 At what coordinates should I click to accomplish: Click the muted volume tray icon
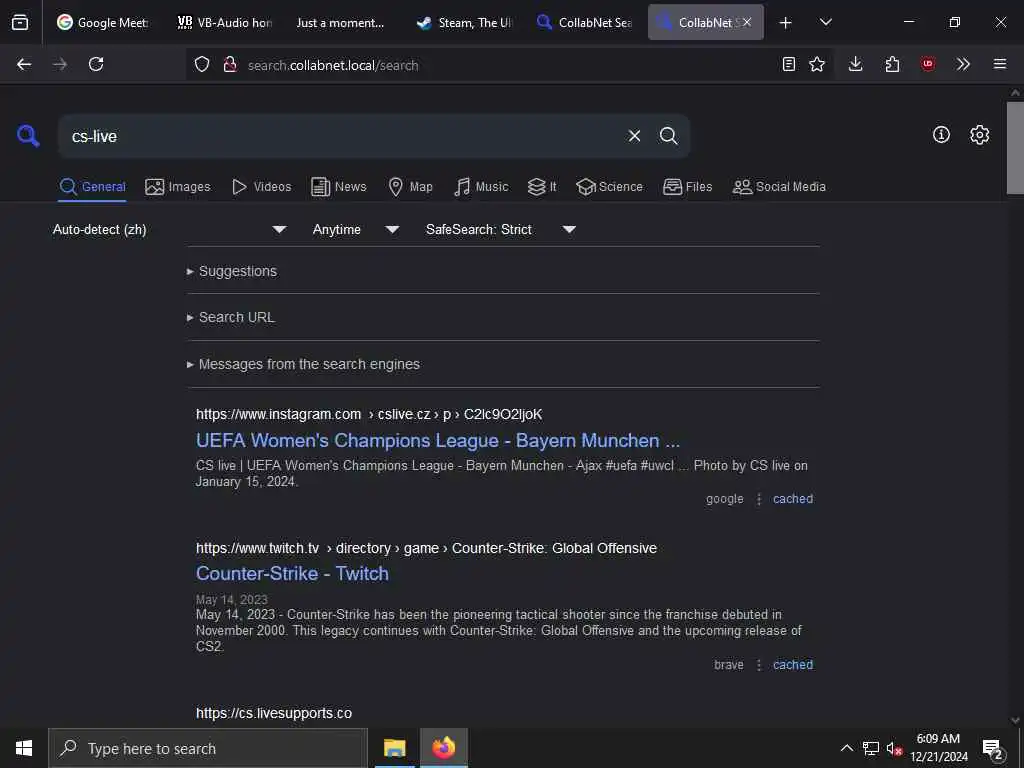click(894, 748)
